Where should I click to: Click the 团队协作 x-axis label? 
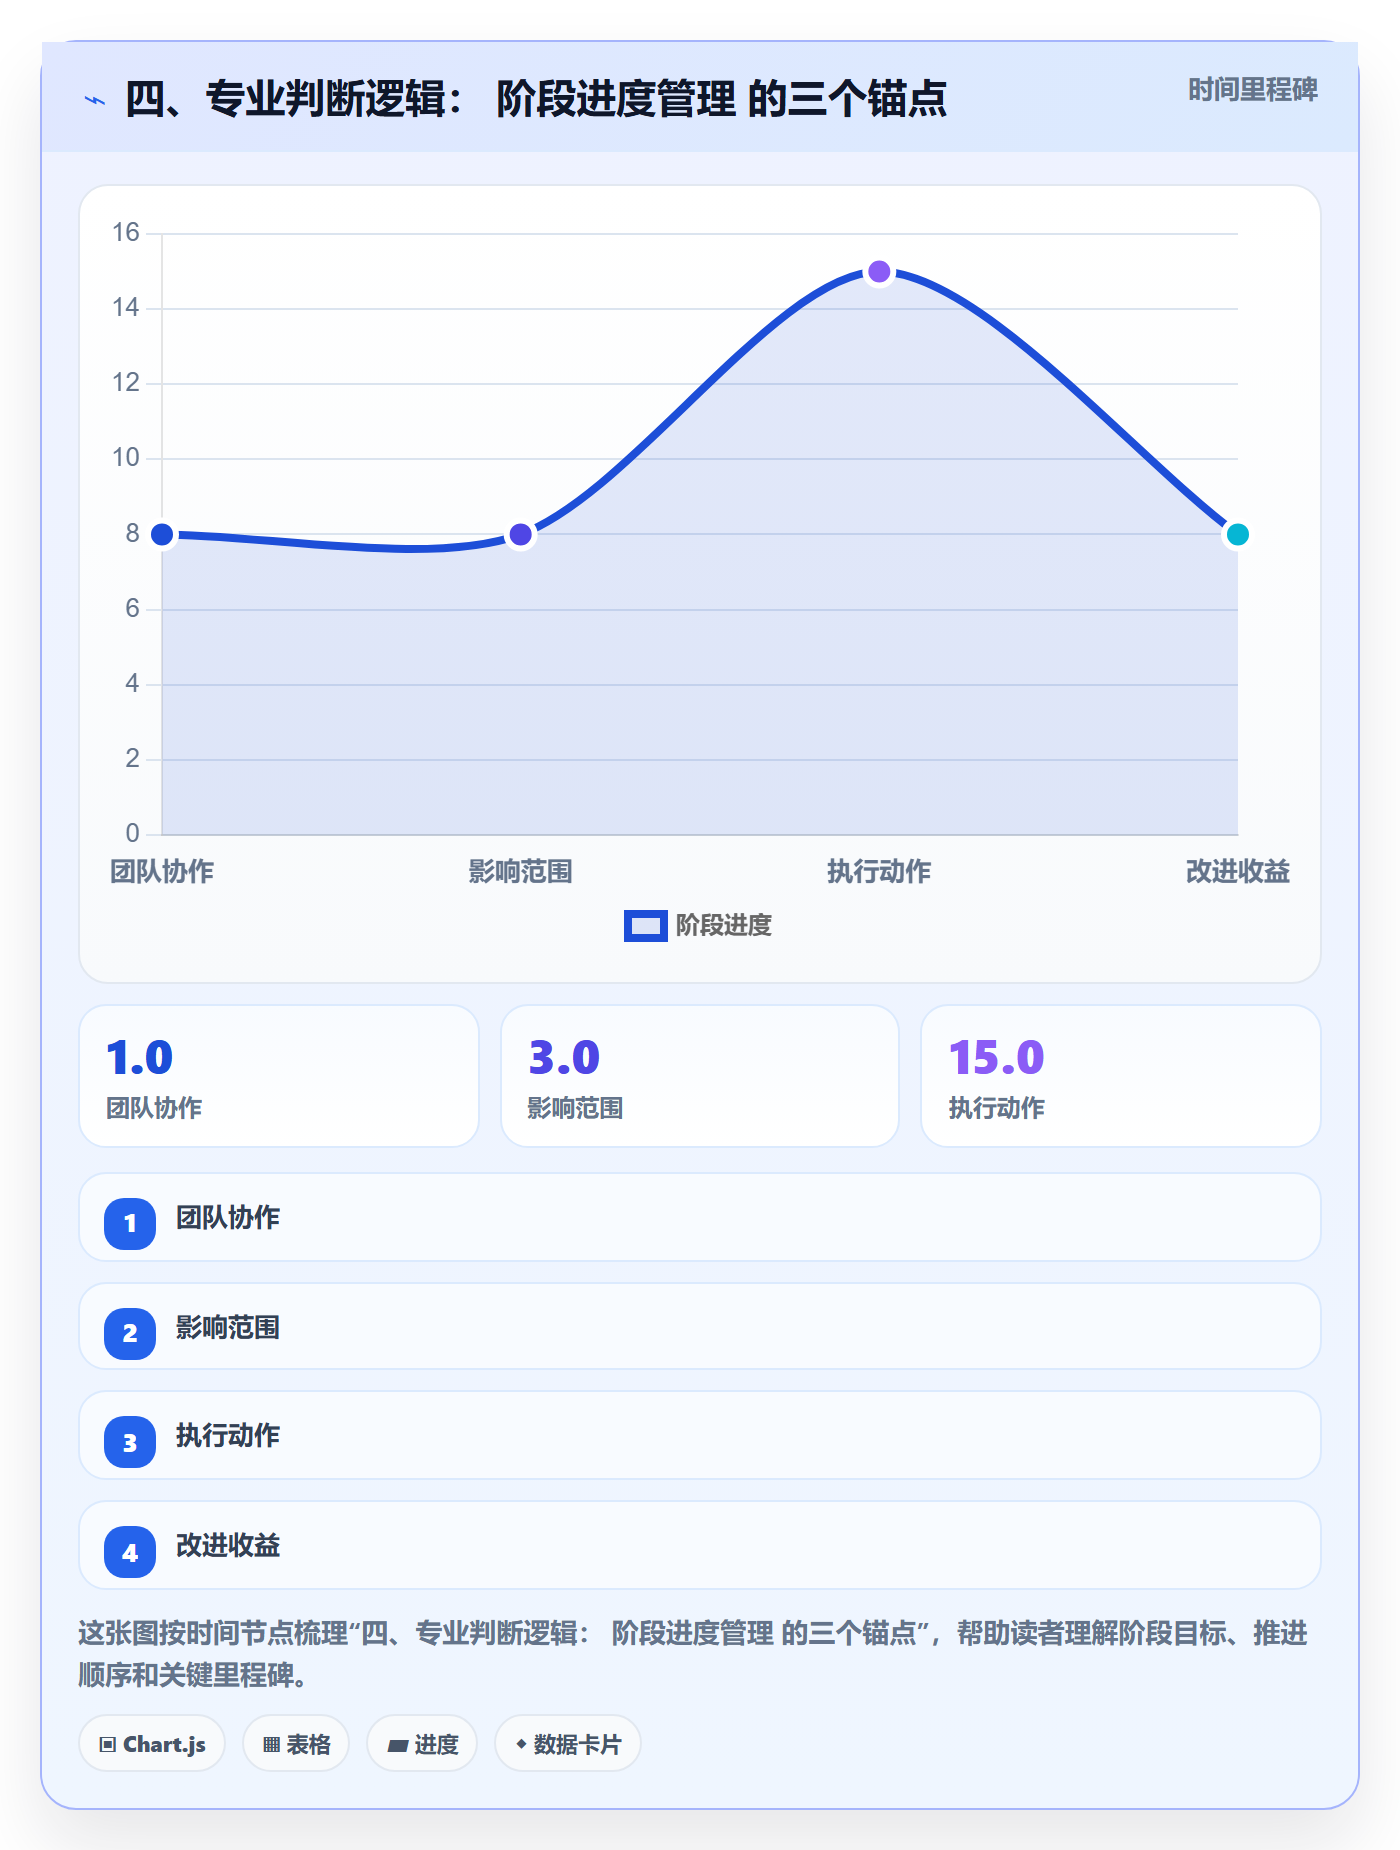tap(162, 872)
